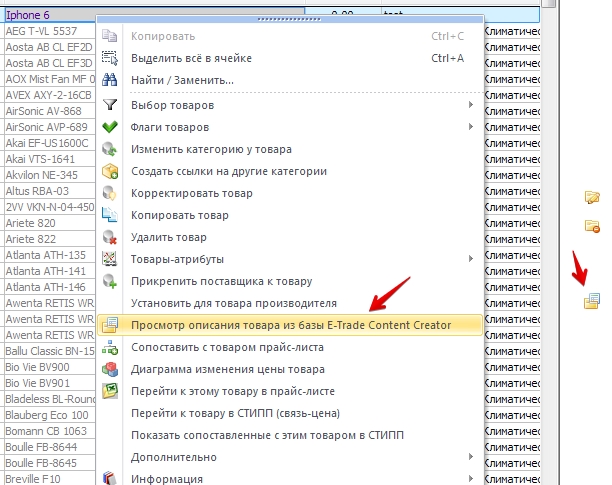Click the binoculars Find/Replace icon
Screen dimensions: 612x485
[110, 80]
